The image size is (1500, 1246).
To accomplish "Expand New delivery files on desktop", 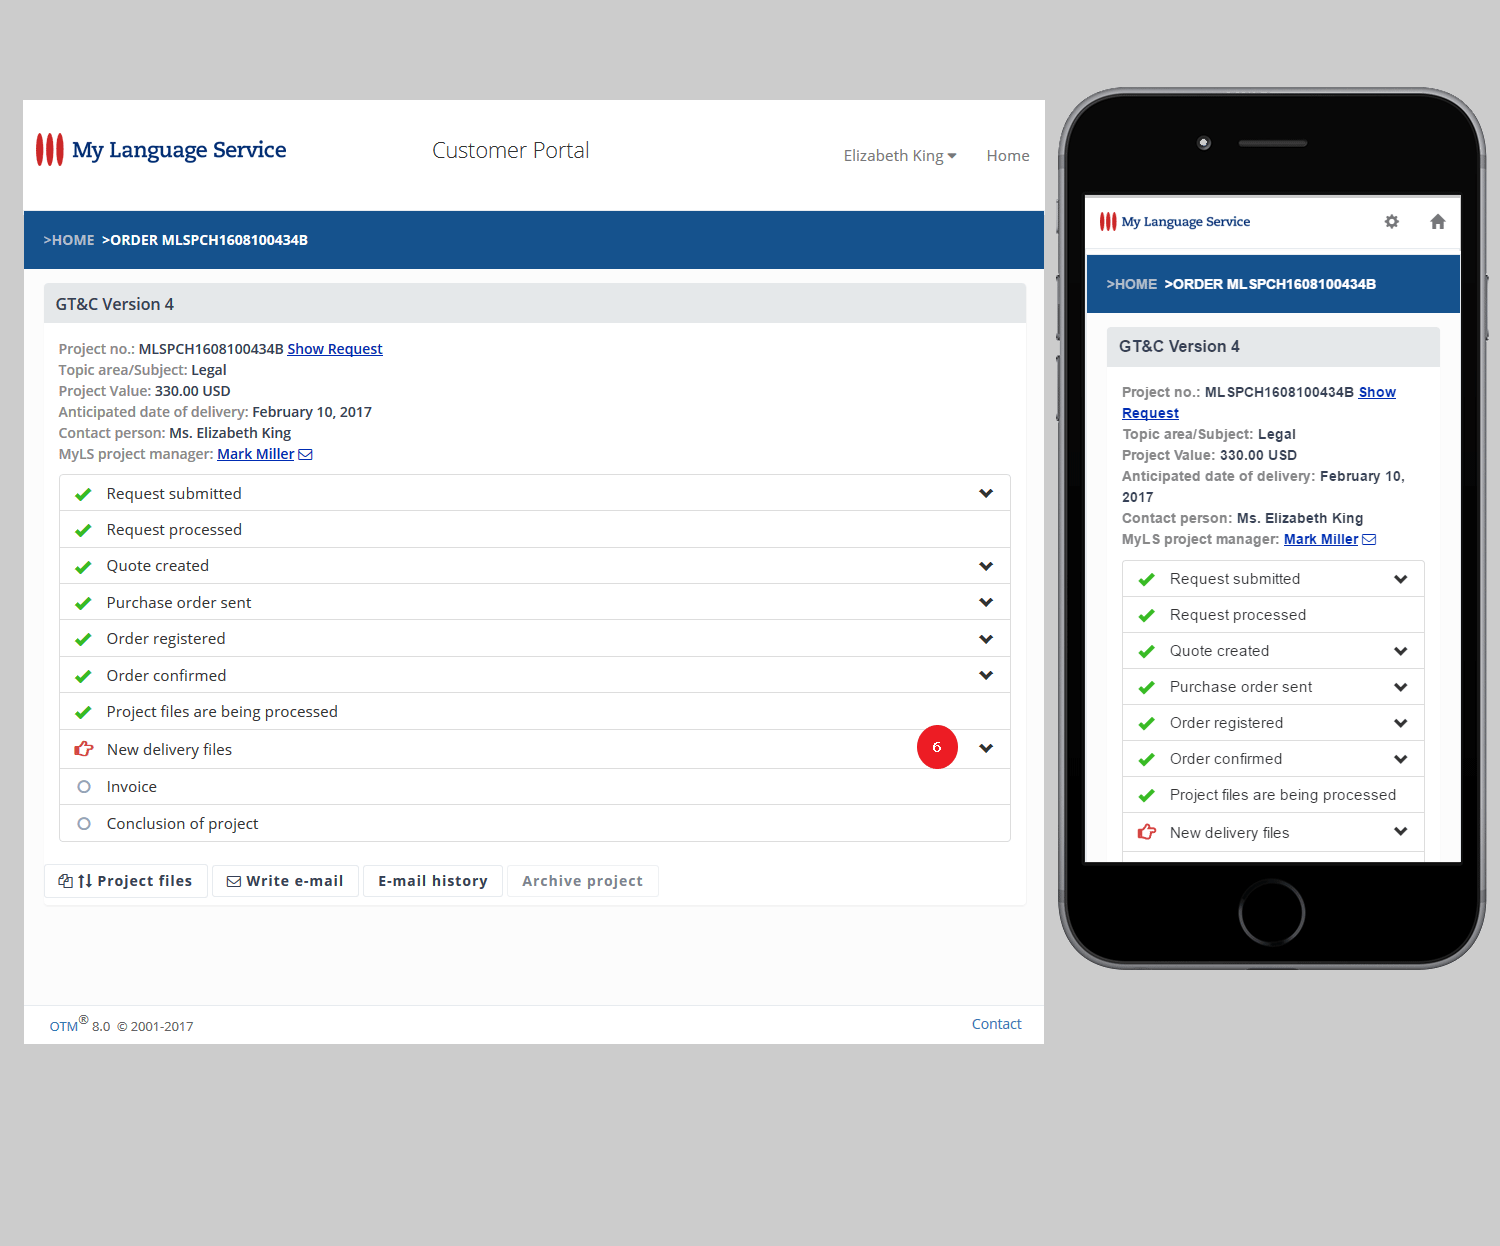I will (986, 748).
